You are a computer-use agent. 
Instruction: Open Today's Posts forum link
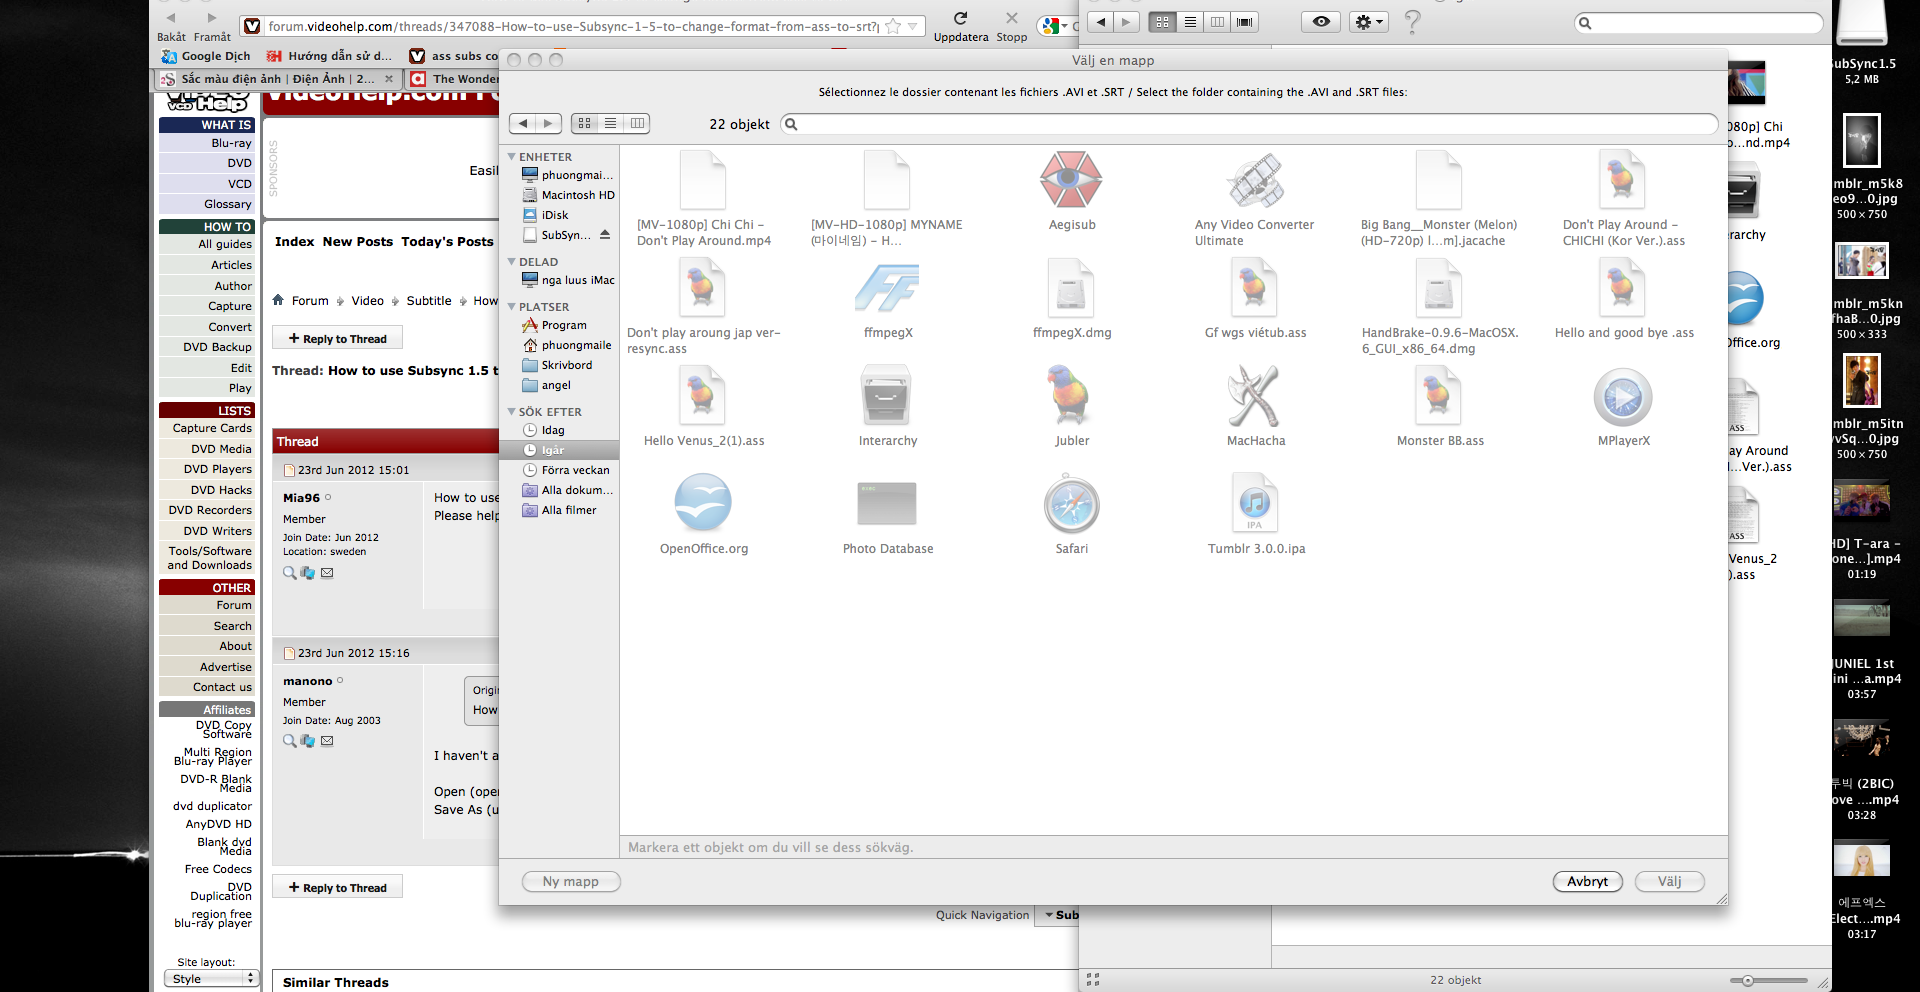[x=447, y=241]
